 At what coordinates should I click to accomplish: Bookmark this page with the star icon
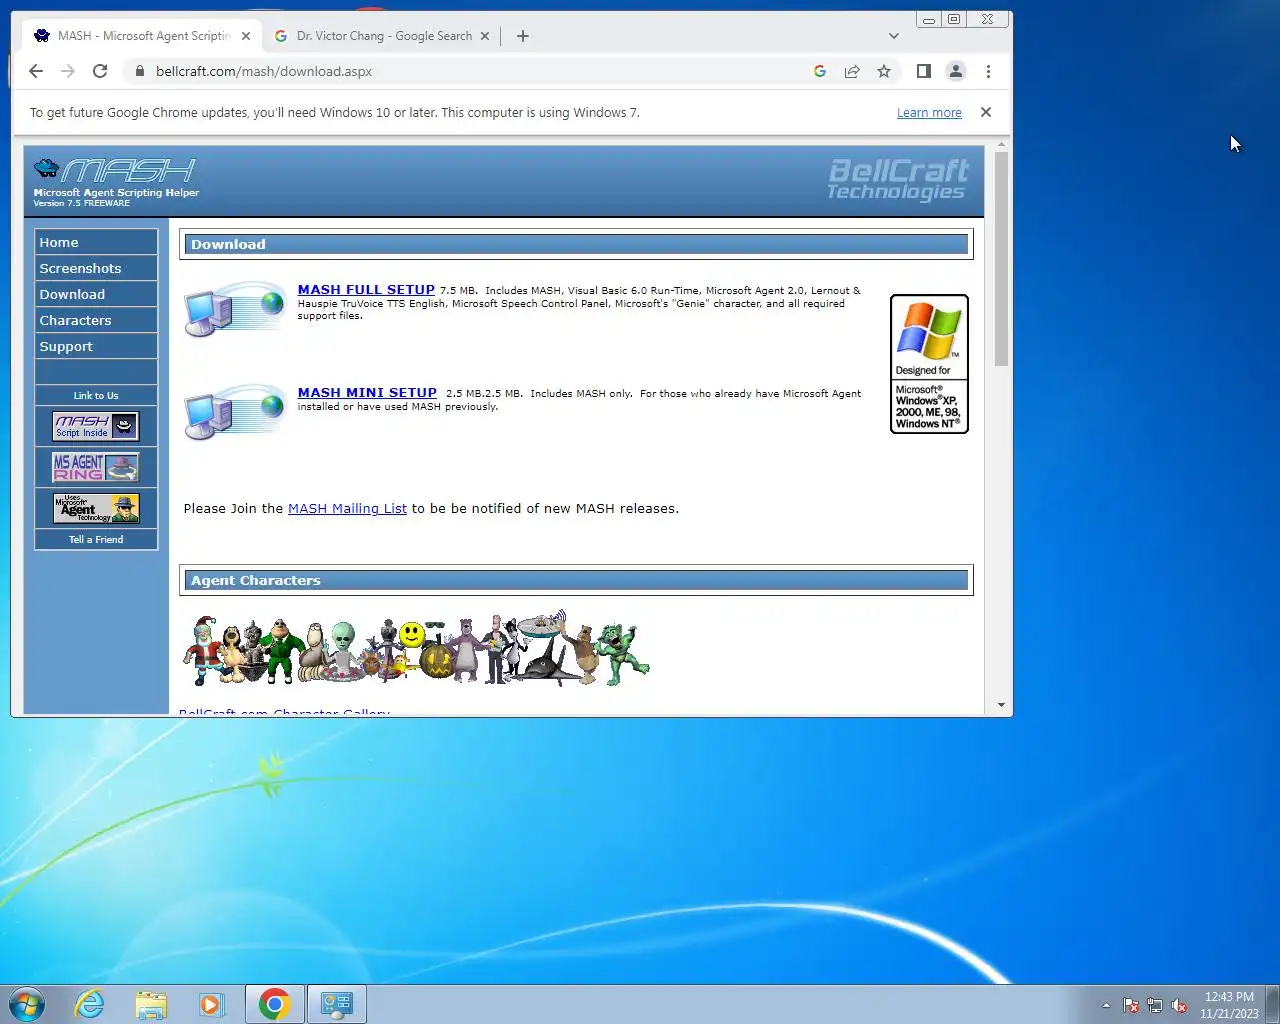pos(884,71)
